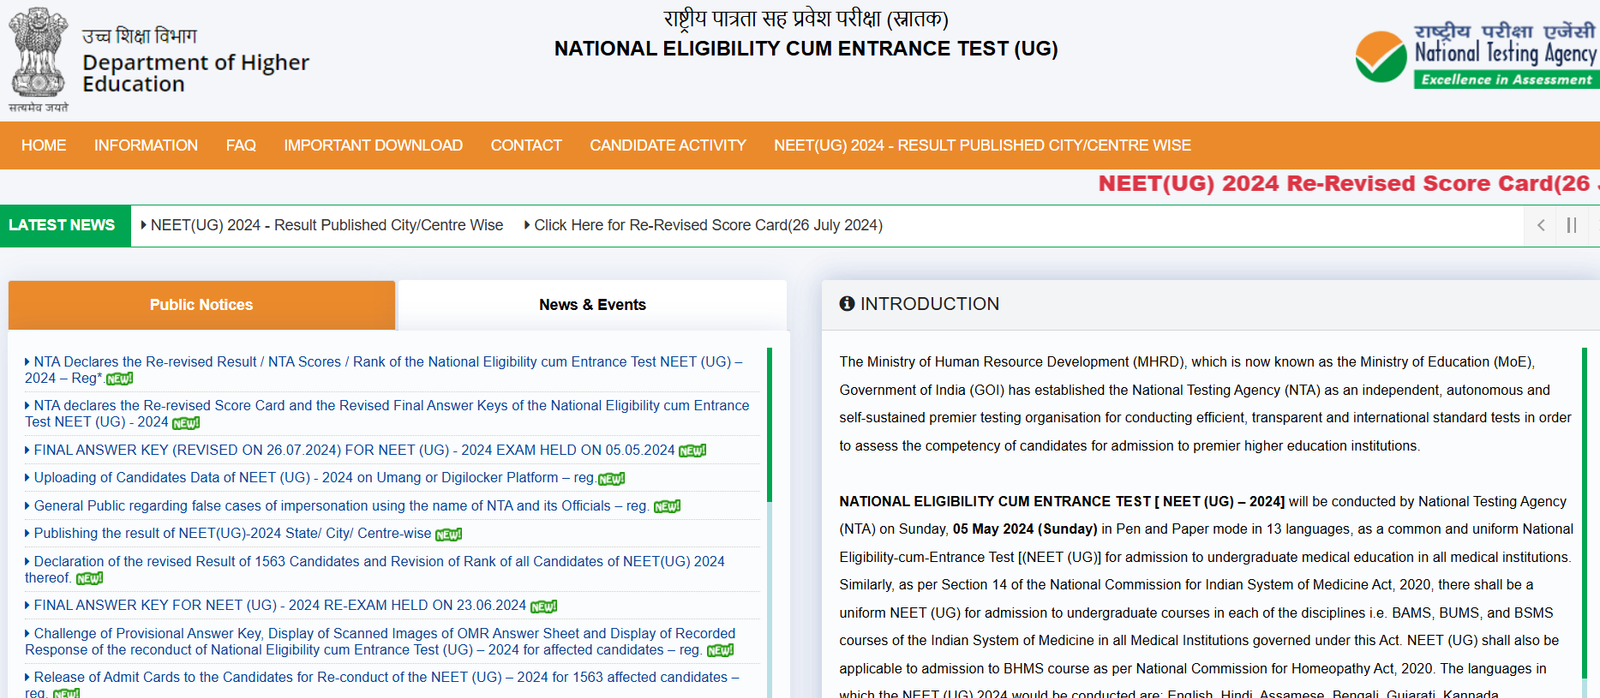Pause the latest news ticker

(1572, 225)
